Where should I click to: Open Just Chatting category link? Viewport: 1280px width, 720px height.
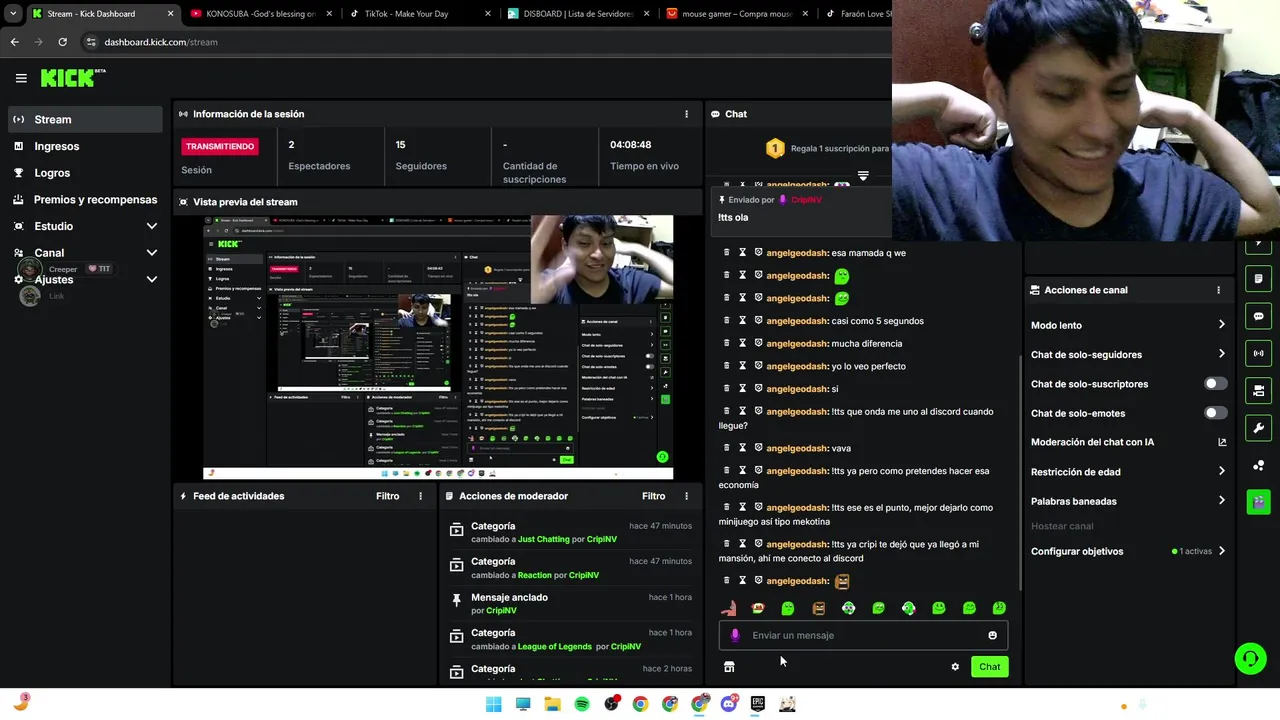point(543,539)
